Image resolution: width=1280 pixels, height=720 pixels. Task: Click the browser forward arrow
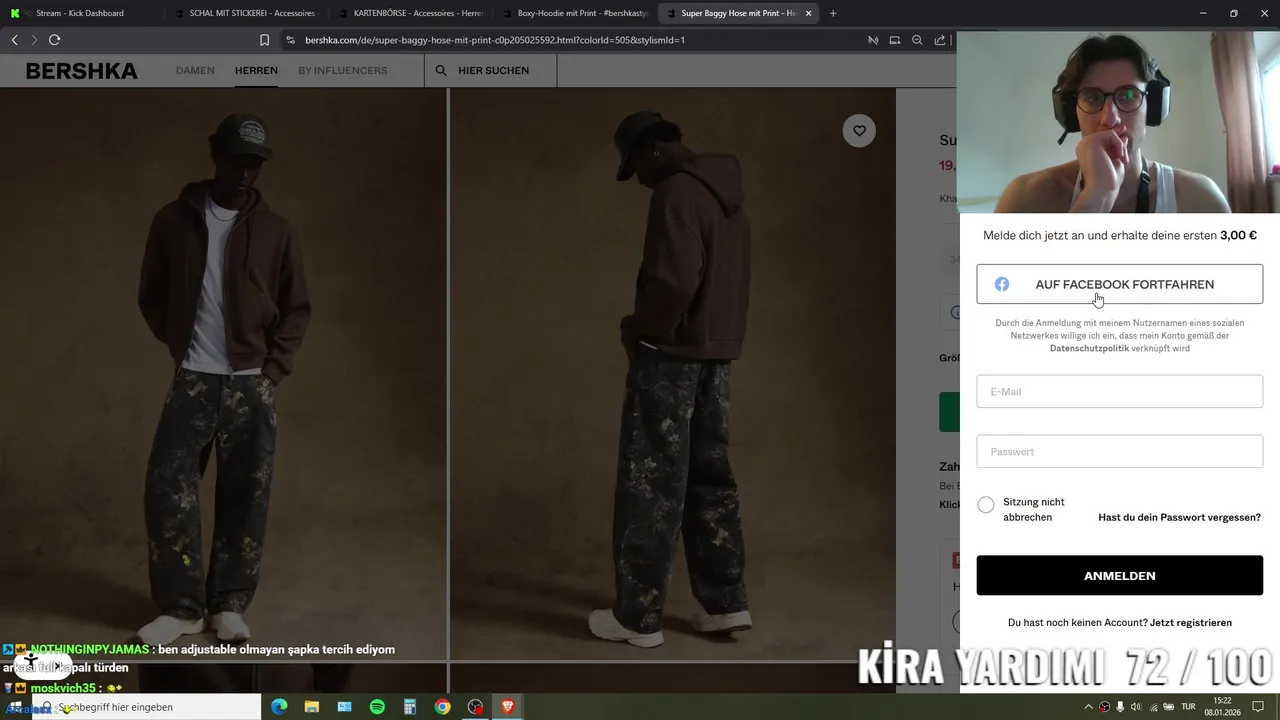point(34,40)
